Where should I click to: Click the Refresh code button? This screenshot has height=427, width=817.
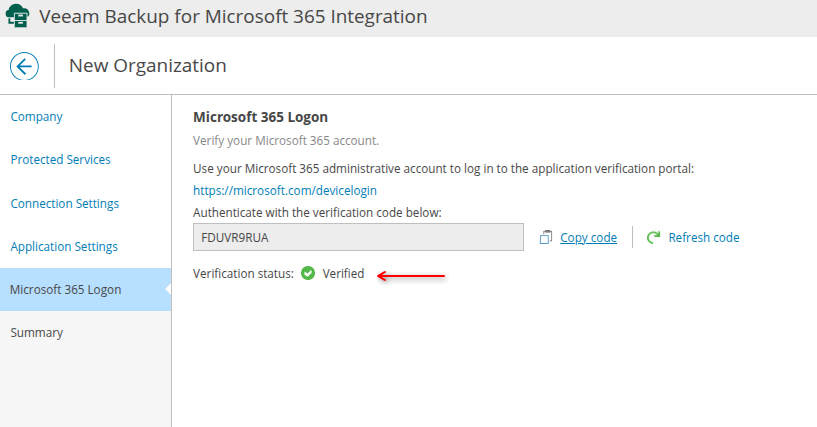tap(704, 237)
